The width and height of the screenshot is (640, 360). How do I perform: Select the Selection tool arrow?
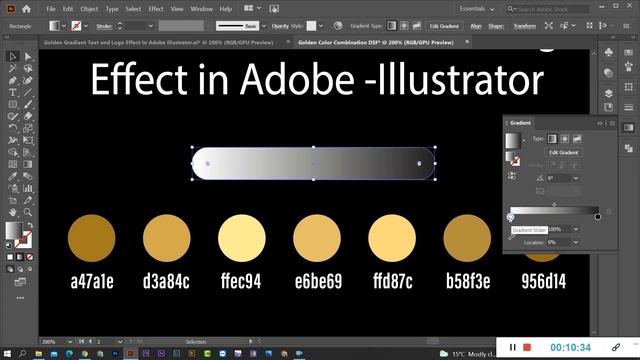pos(13,56)
